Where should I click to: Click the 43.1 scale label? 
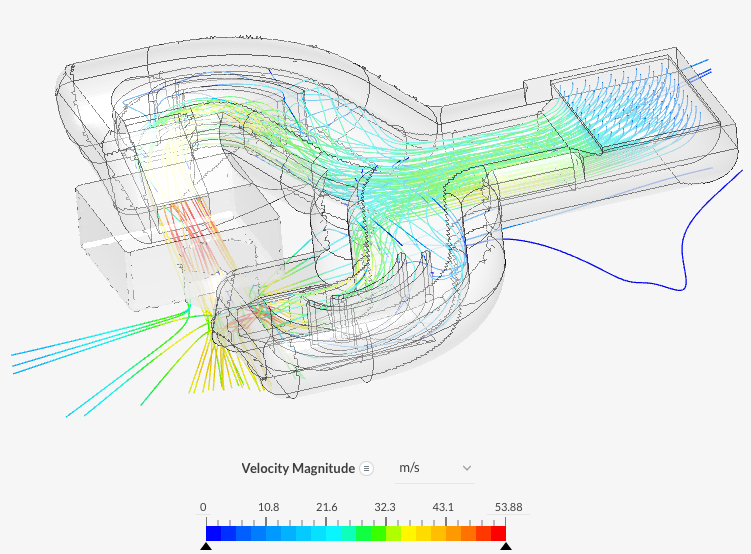click(x=443, y=507)
